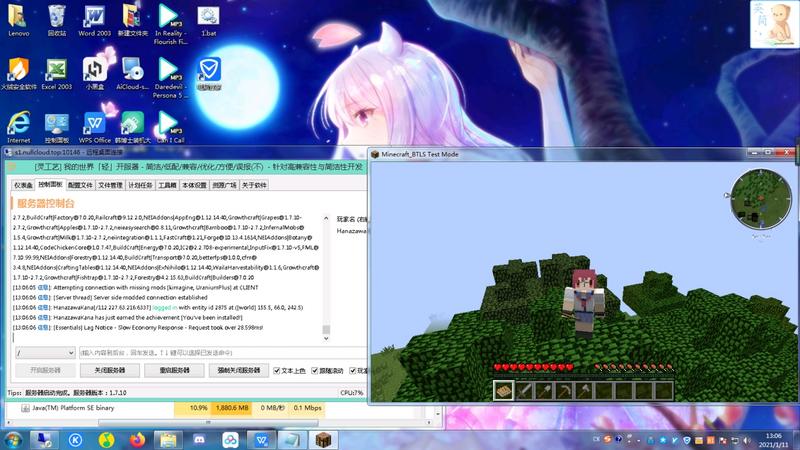Click the Discord icon in the taskbar

199,439
